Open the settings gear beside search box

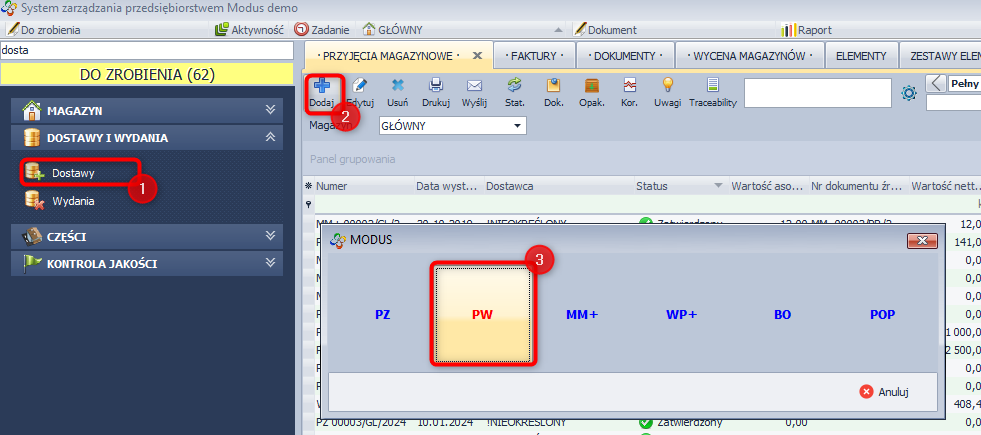pyautogui.click(x=908, y=93)
